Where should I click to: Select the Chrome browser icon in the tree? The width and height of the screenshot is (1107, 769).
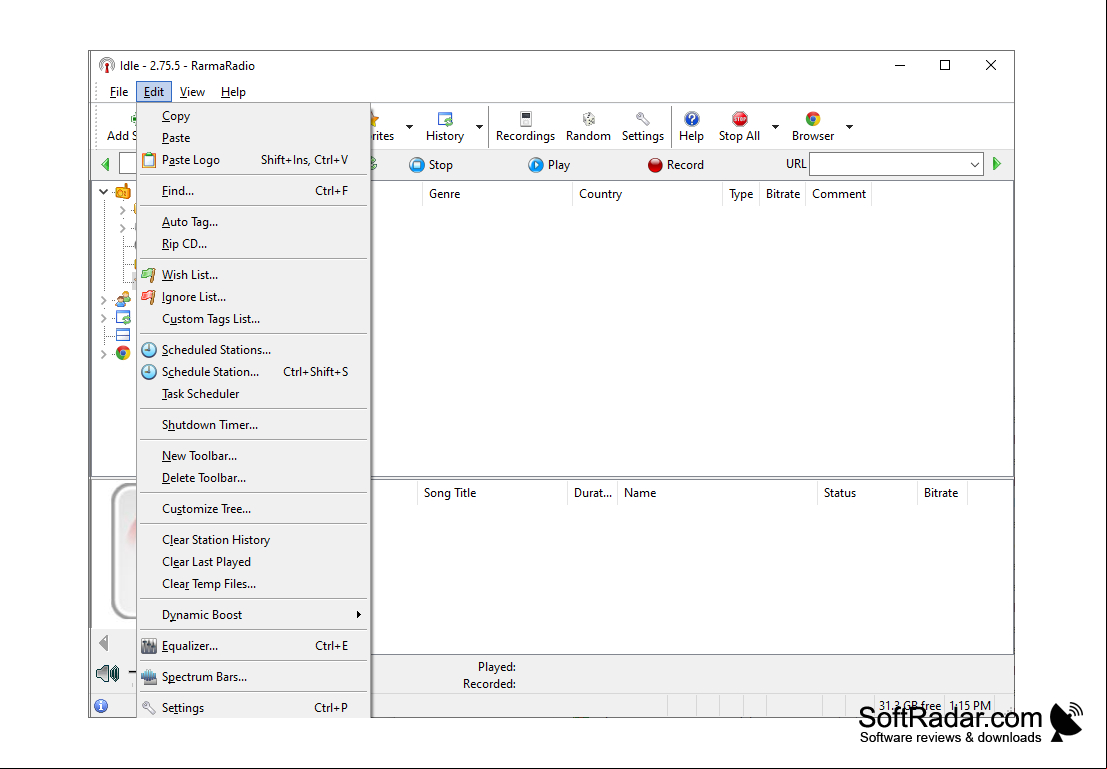pyautogui.click(x=123, y=353)
